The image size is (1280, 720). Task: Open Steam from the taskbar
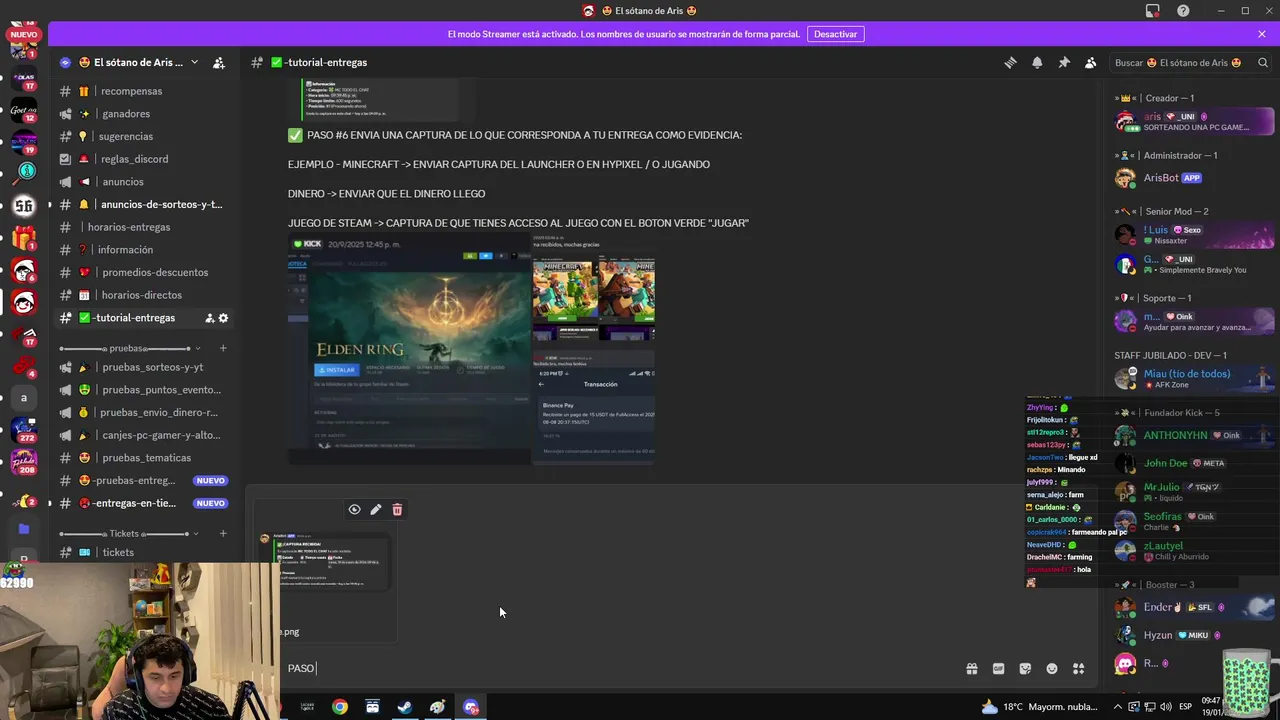405,707
